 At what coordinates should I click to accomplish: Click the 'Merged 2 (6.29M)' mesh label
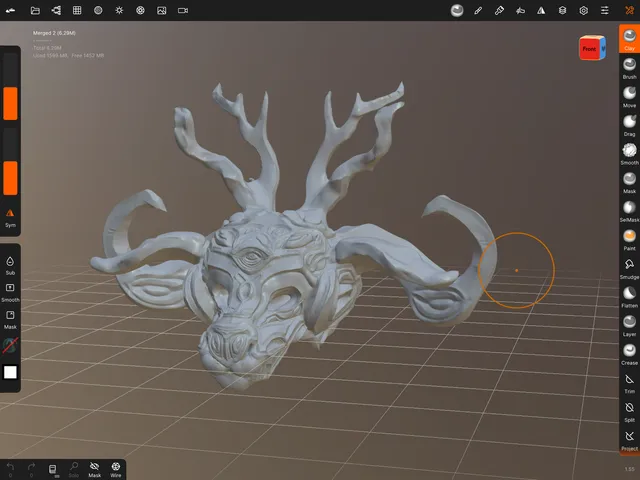tap(54, 33)
